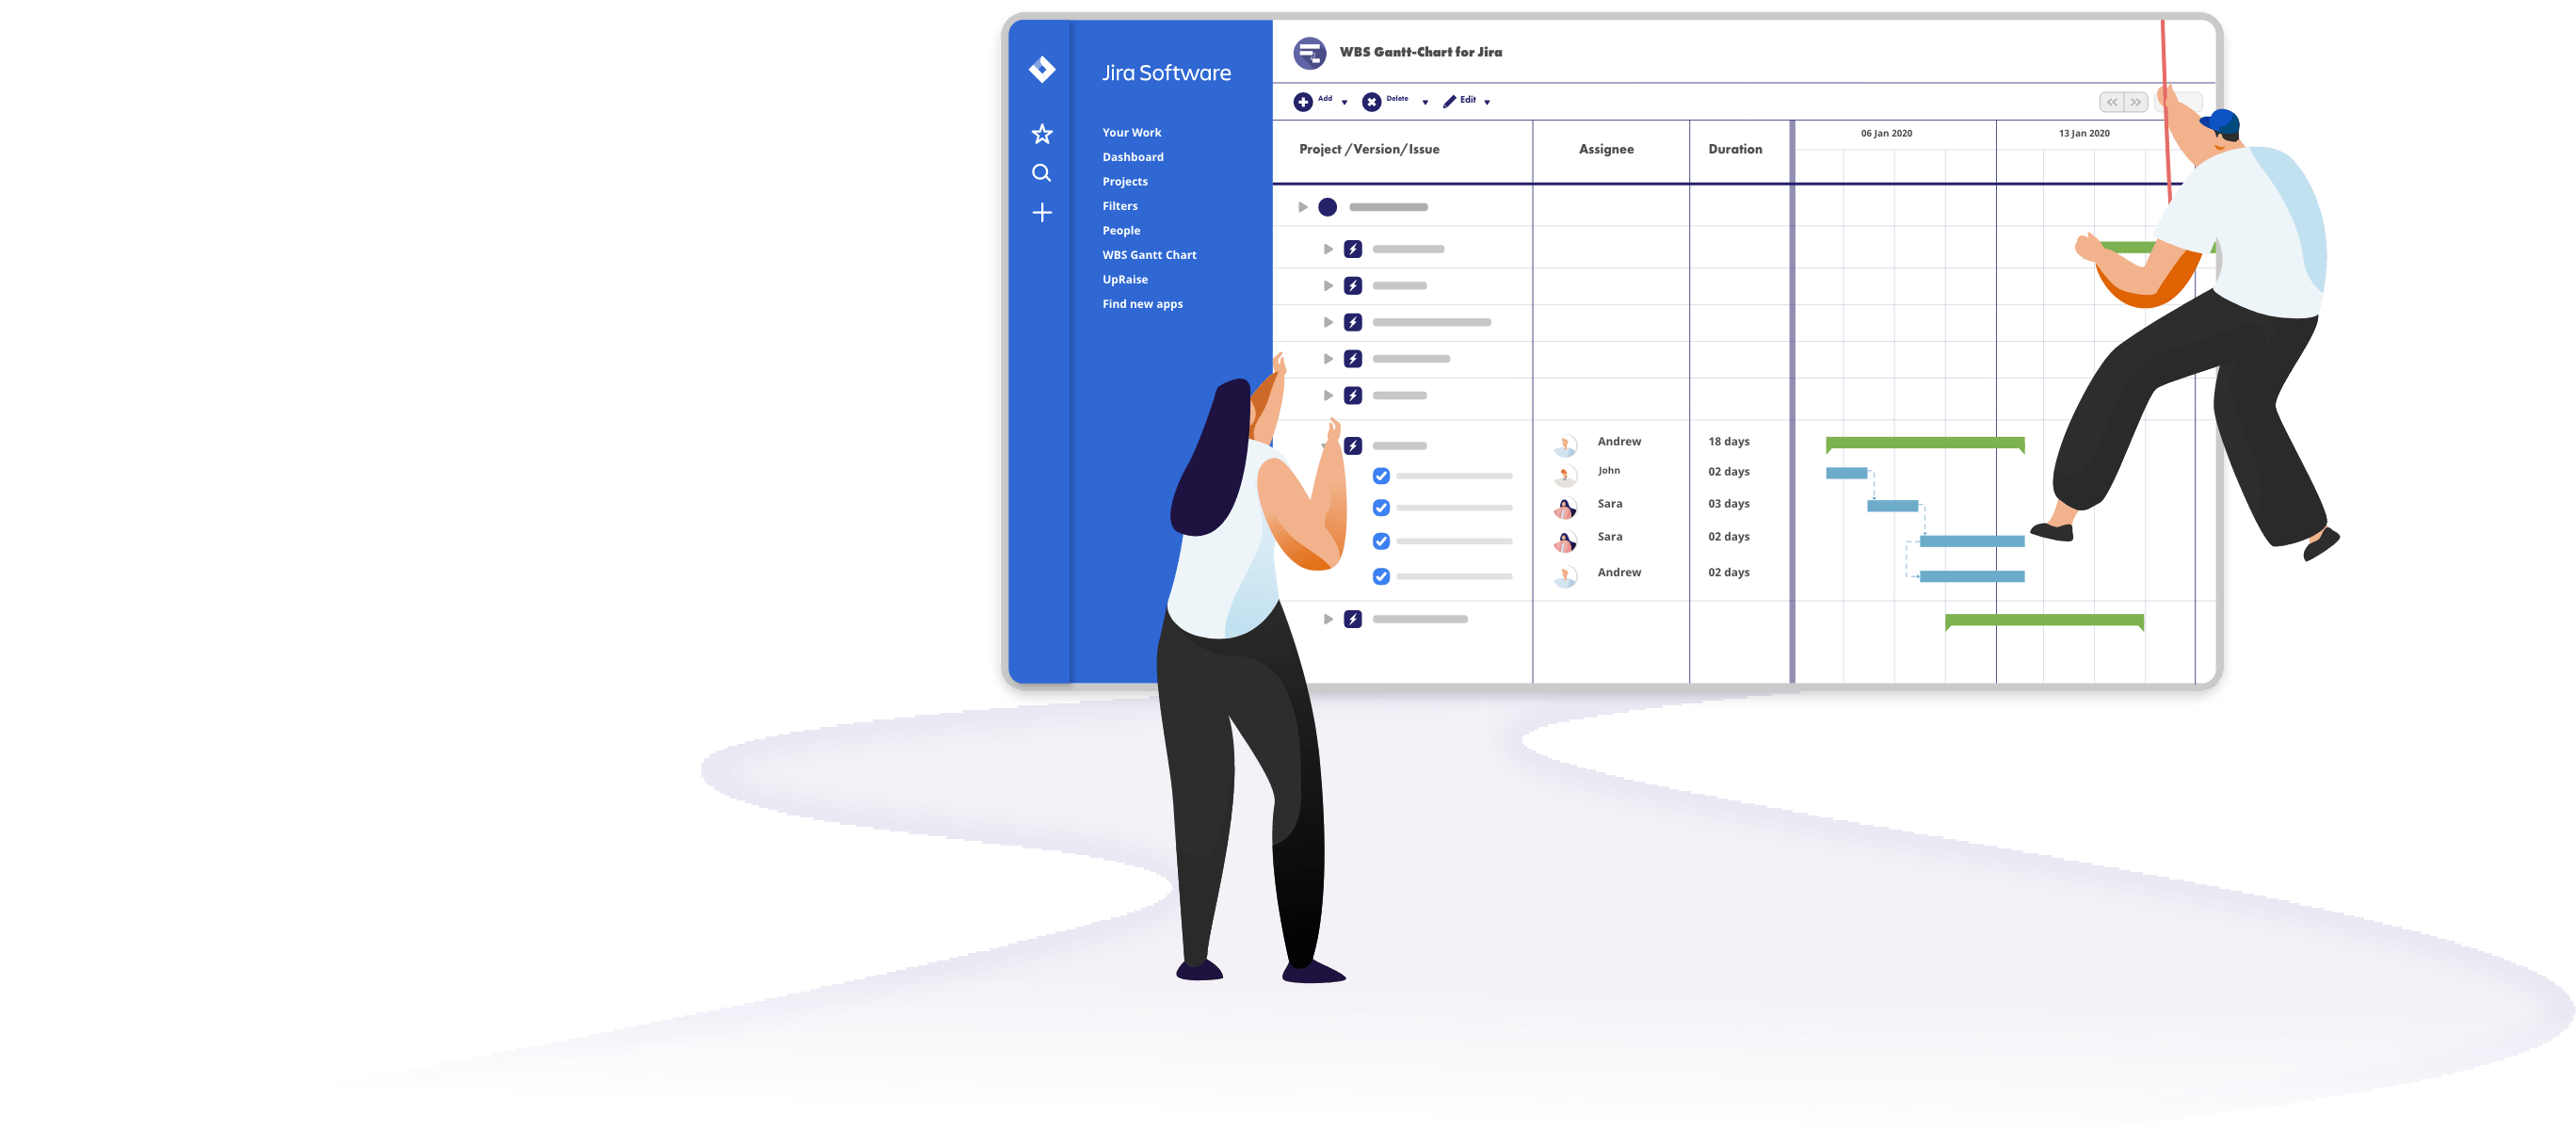Image resolution: width=2576 pixels, height=1146 pixels.
Task: Click the scroll-forward double chevron button
Action: pos(2135,102)
